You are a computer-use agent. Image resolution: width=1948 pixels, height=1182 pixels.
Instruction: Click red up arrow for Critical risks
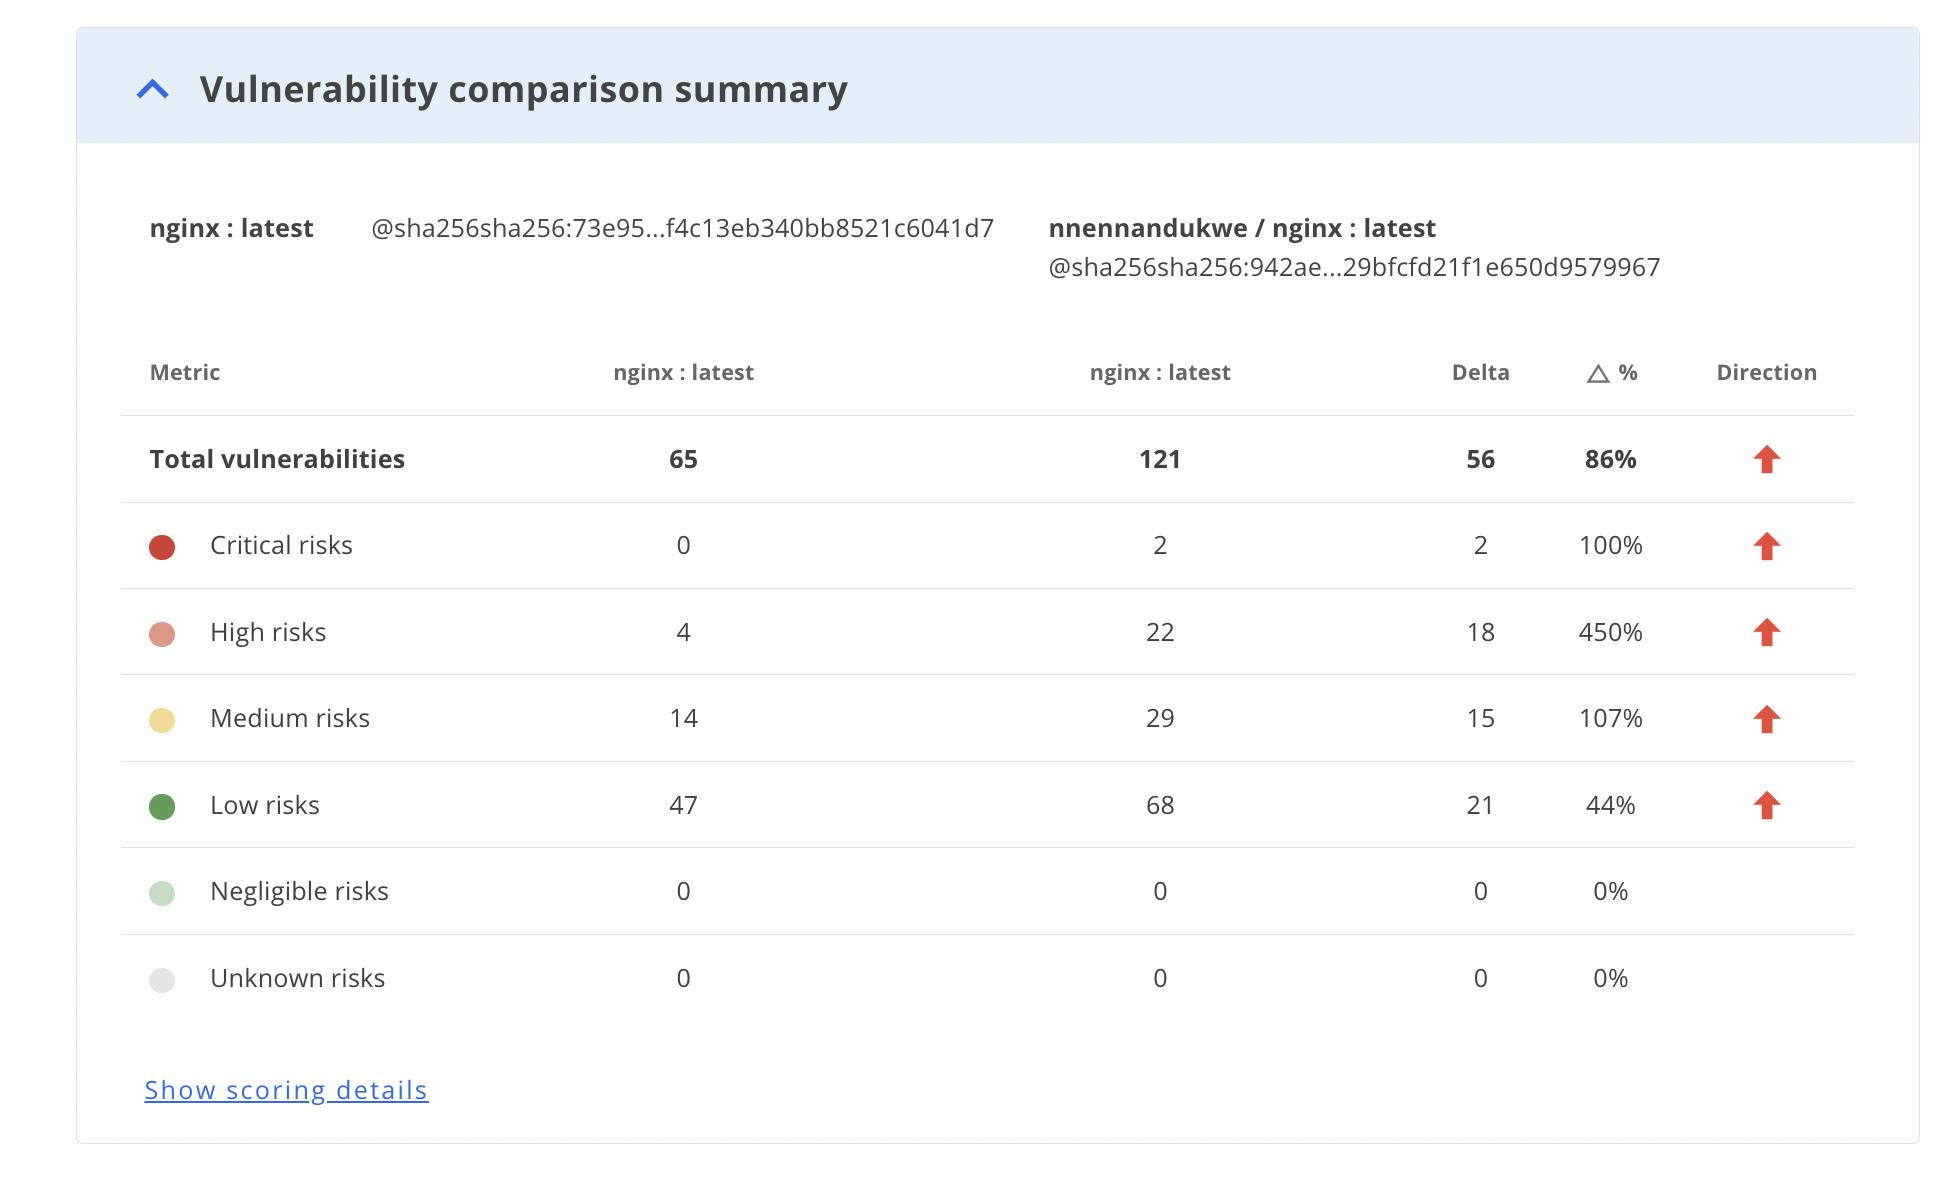(x=1766, y=546)
